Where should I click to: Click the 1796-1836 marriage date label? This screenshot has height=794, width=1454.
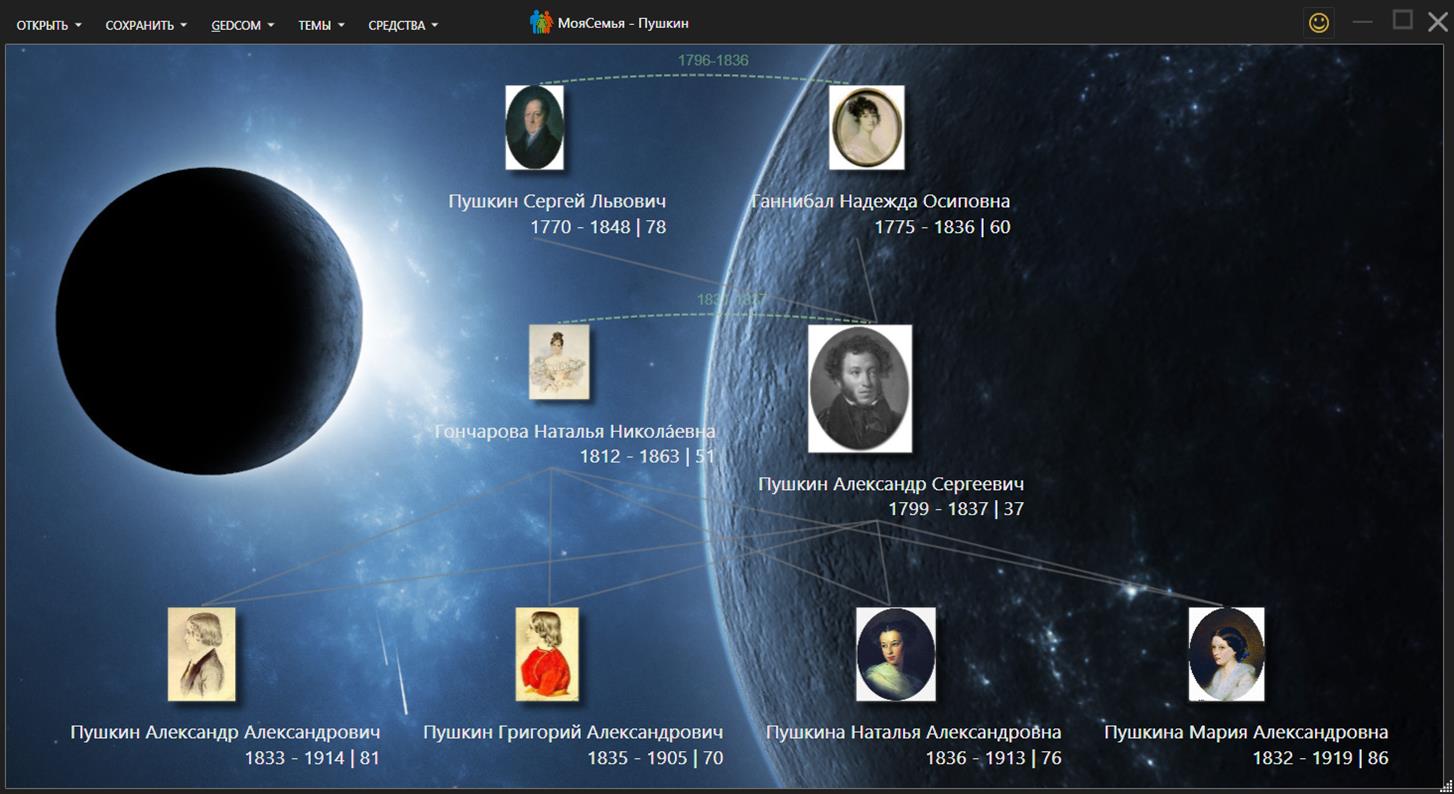point(713,60)
